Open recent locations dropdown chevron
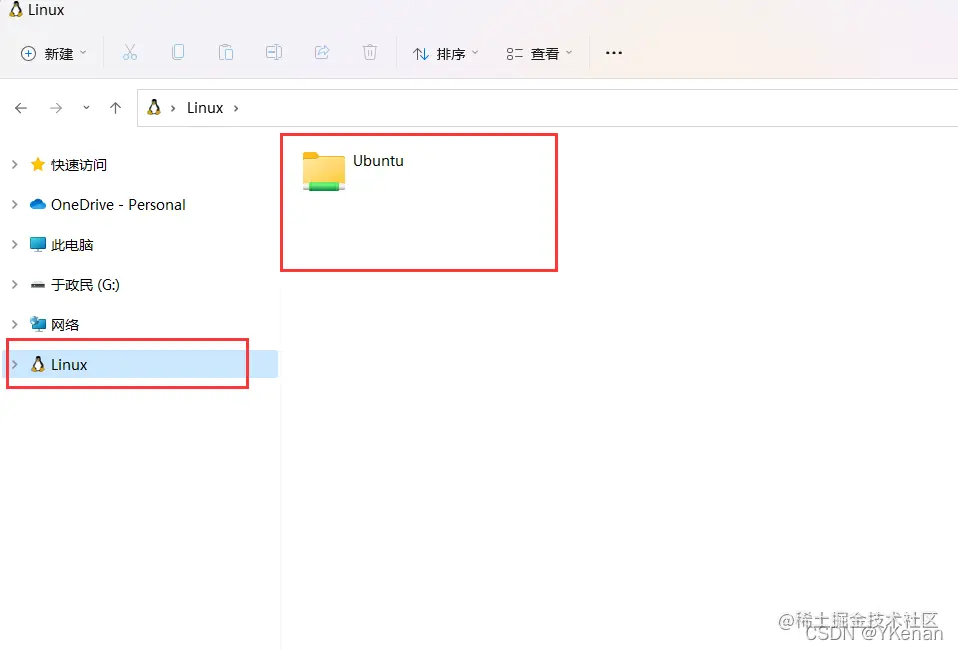 click(86, 108)
